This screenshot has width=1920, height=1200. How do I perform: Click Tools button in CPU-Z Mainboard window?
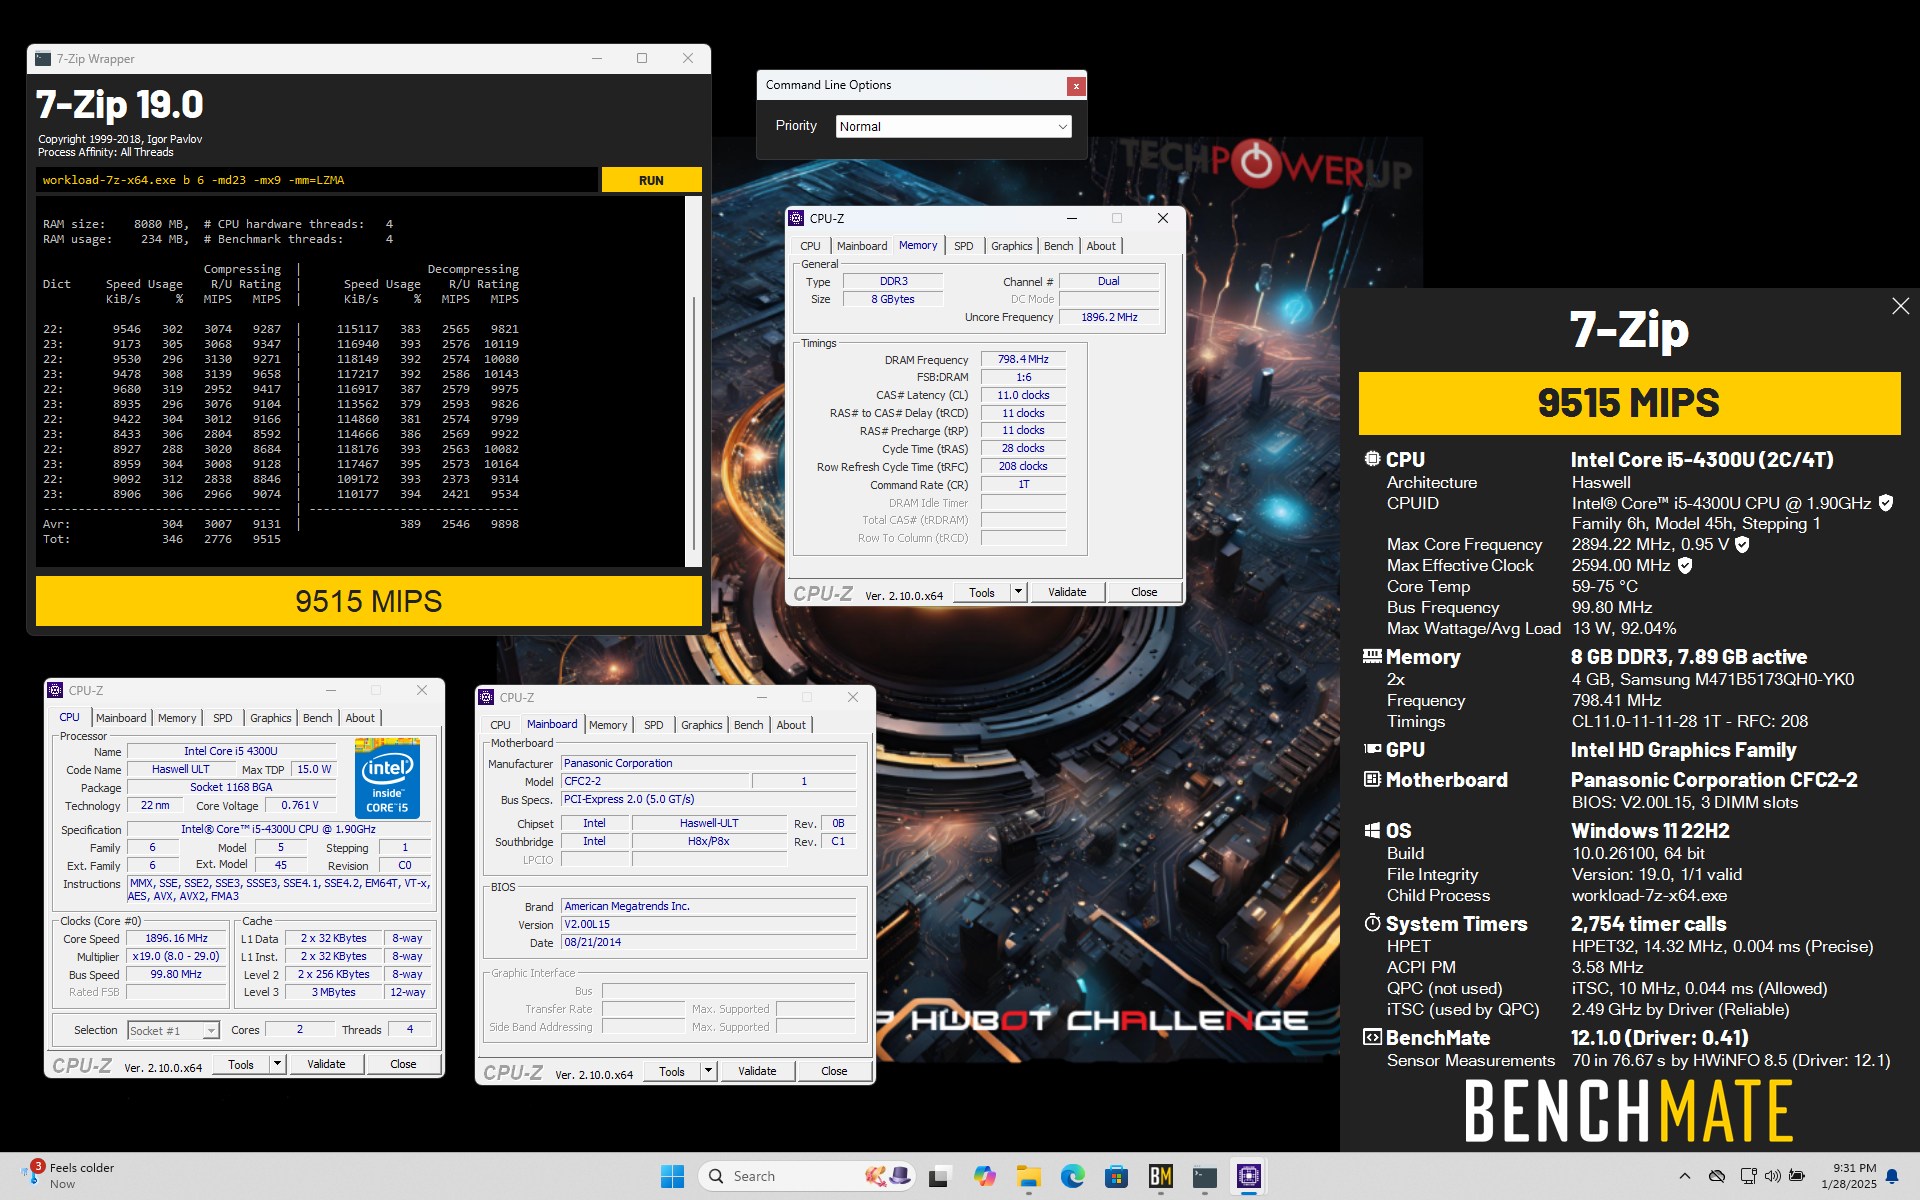[672, 1071]
